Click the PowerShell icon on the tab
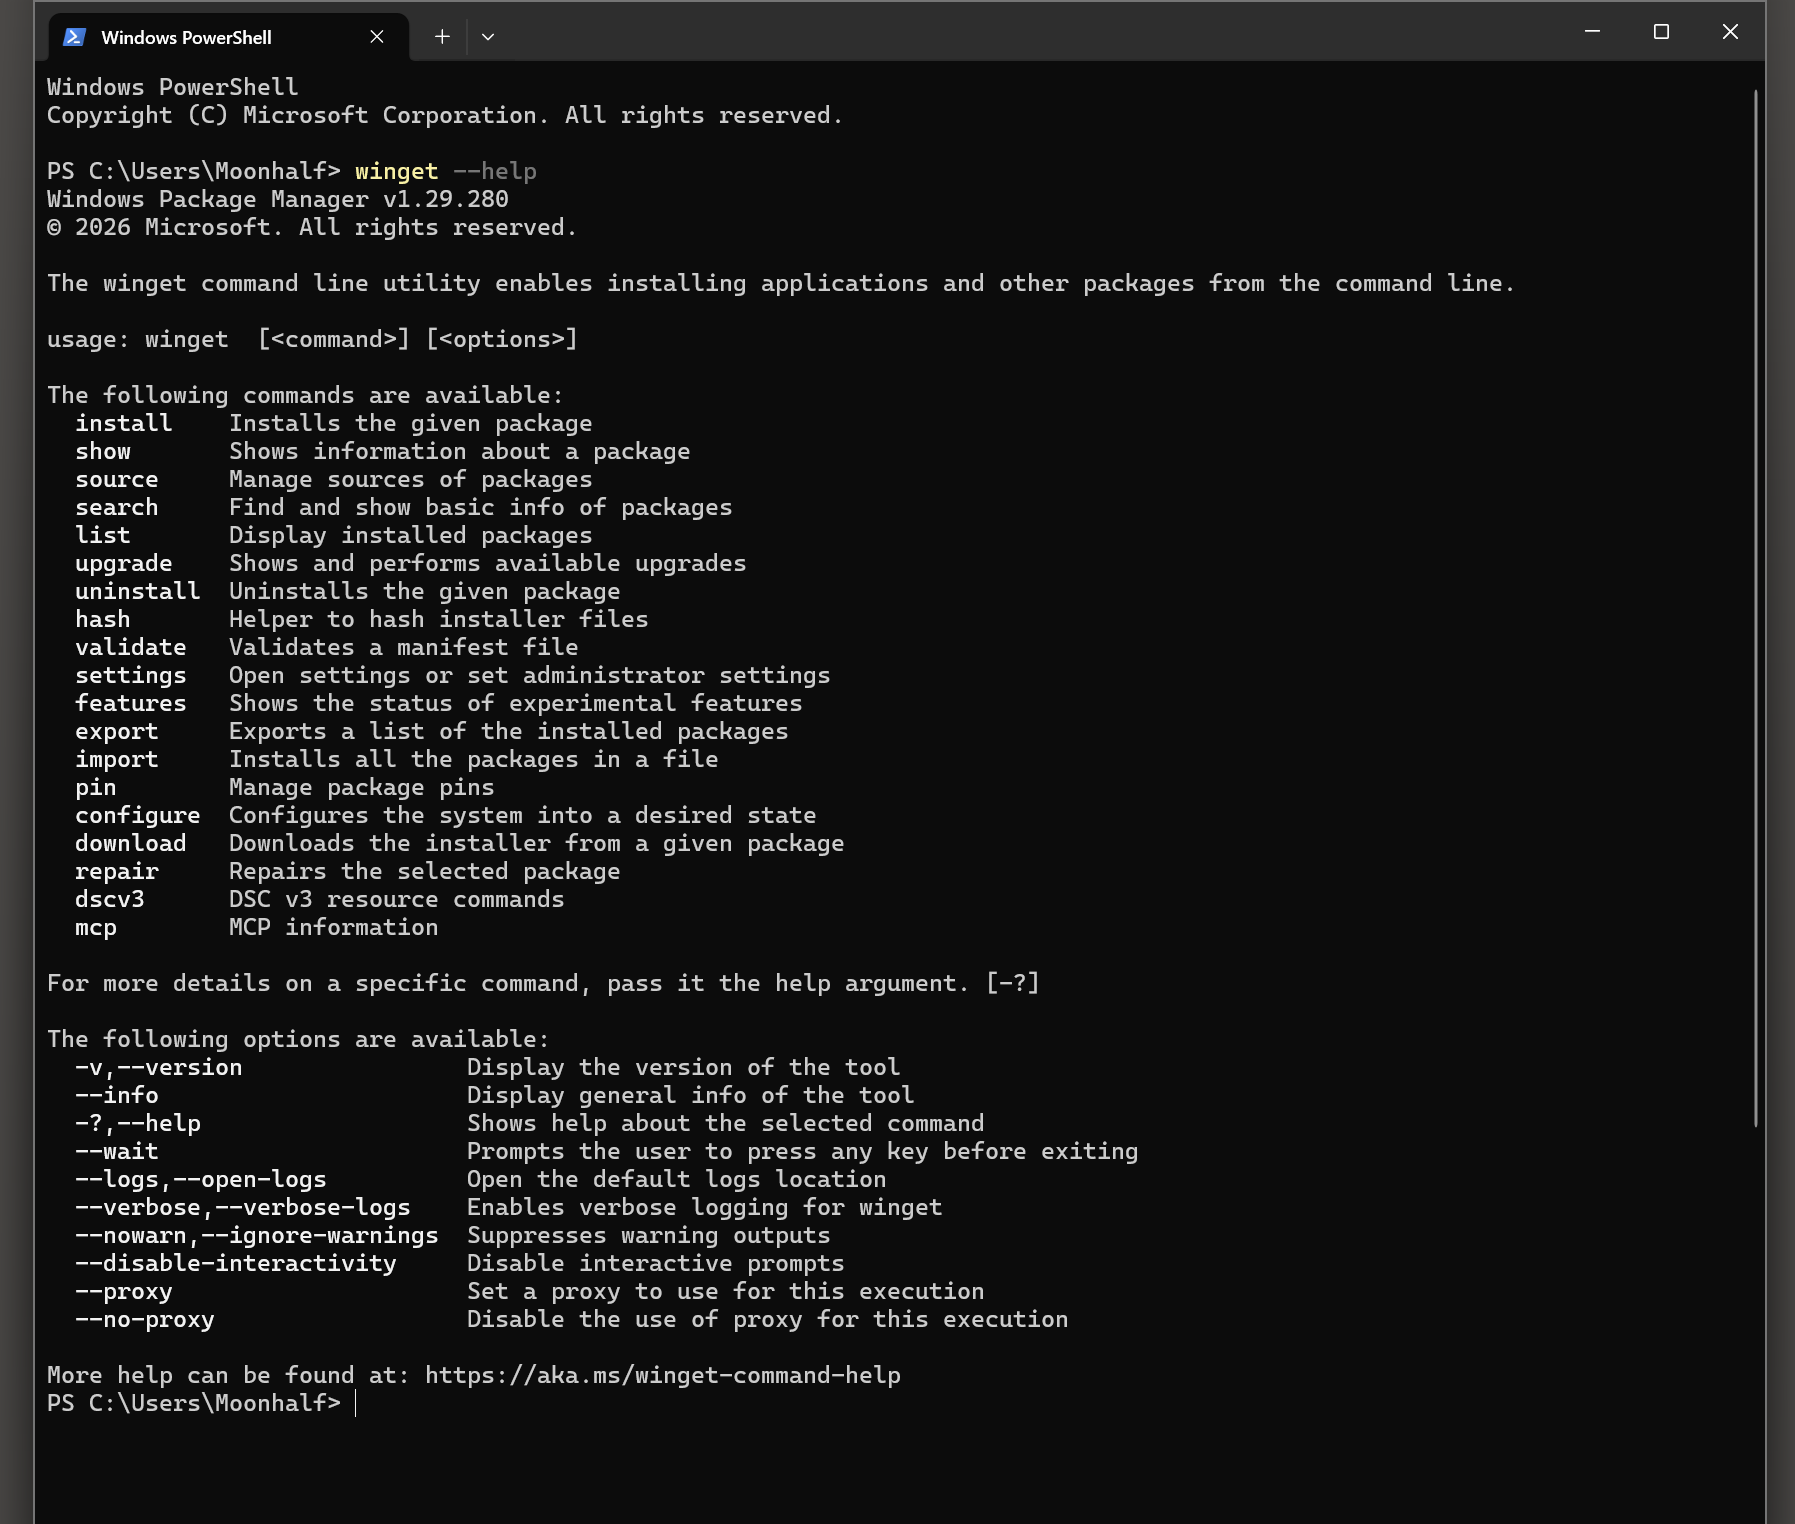Image resolution: width=1795 pixels, height=1524 pixels. click(x=74, y=37)
